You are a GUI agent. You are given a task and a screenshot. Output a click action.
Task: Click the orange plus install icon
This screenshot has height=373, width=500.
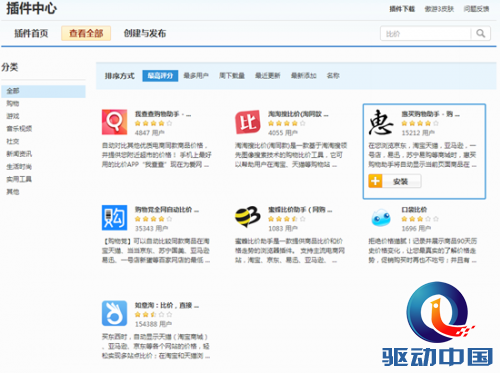[375, 181]
